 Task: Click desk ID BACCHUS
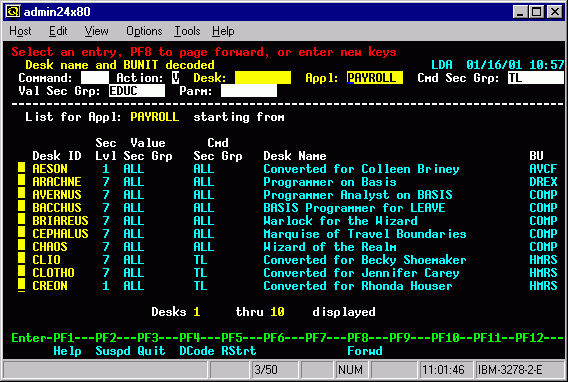[57, 208]
